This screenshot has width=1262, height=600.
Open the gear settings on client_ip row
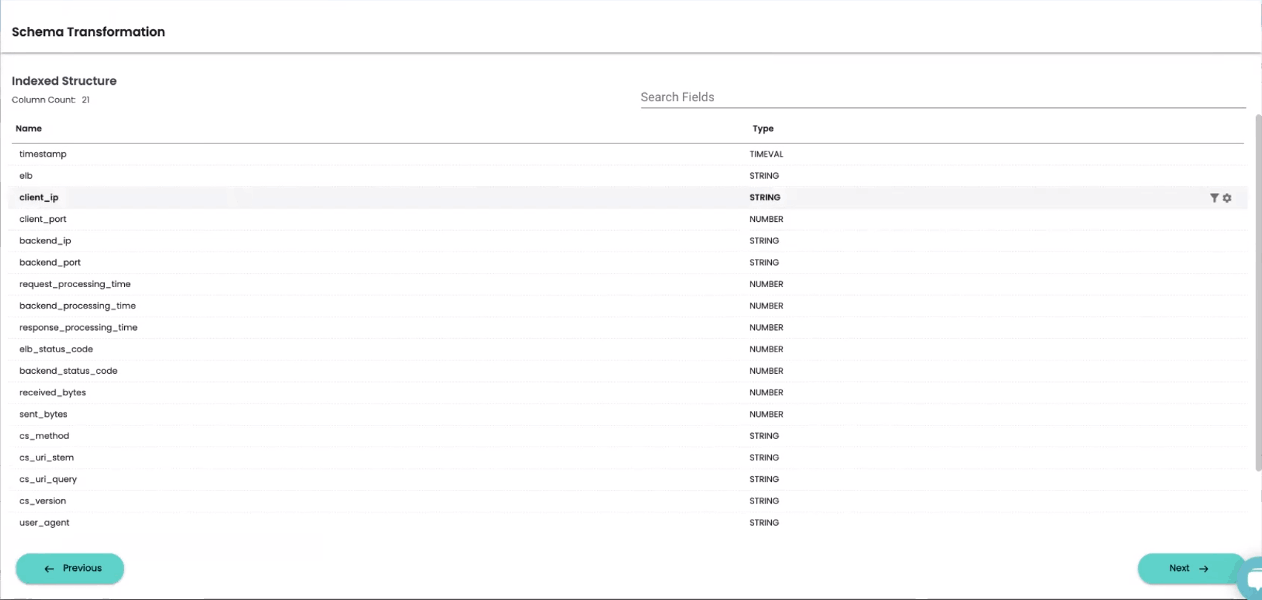pyautogui.click(x=1227, y=198)
